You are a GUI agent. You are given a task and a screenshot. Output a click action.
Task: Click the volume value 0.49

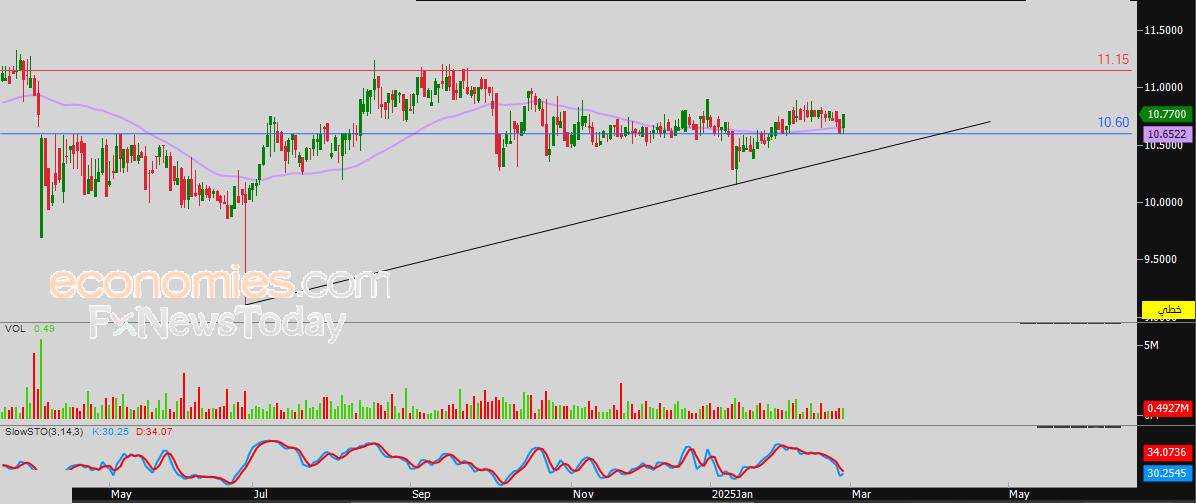point(43,329)
